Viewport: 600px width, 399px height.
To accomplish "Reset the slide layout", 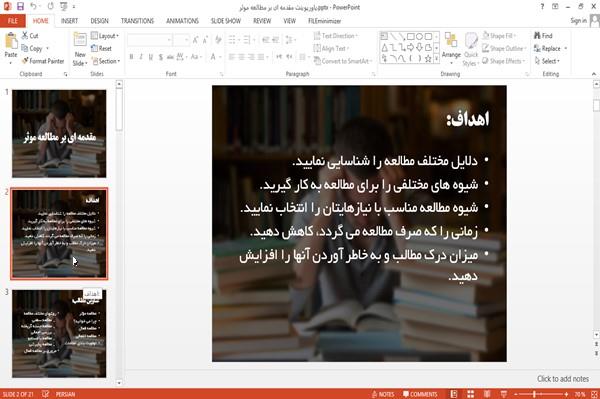I will click(x=101, y=48).
